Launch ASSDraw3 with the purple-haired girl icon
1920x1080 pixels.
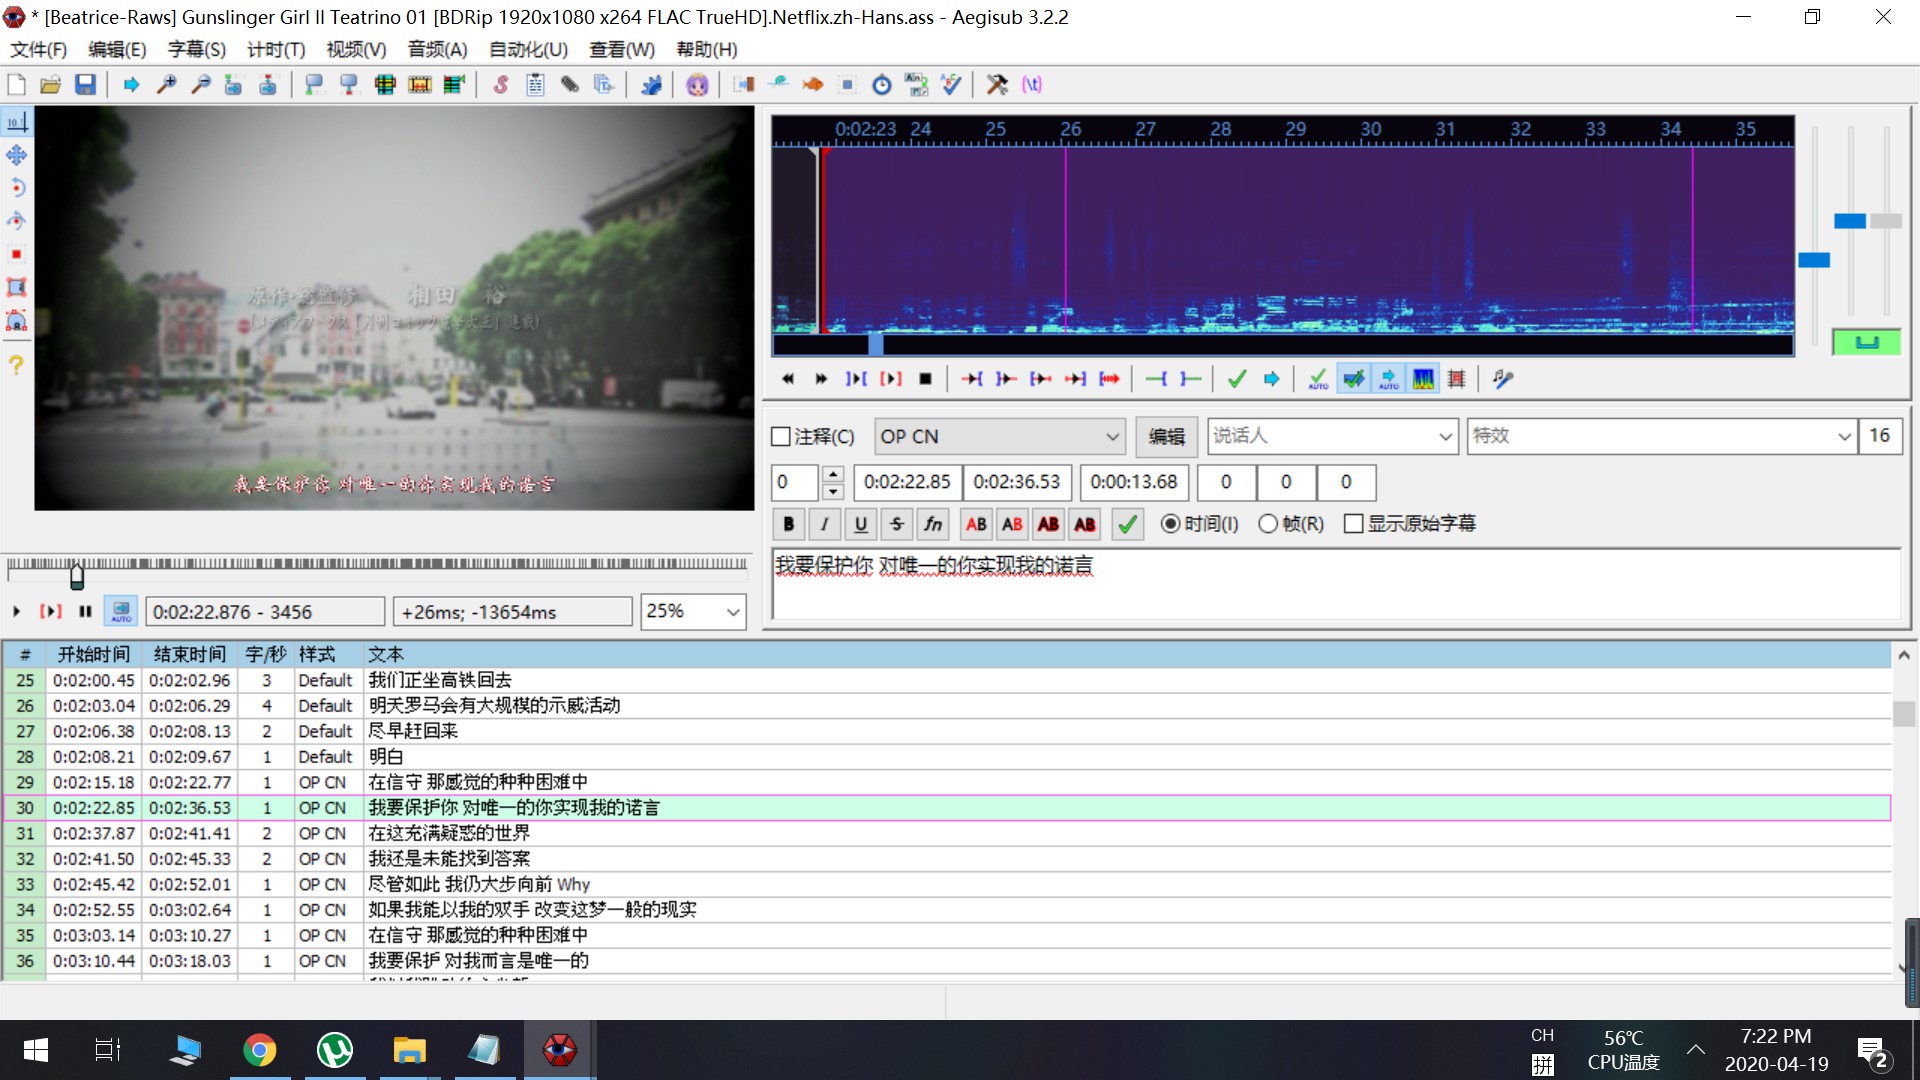coord(697,85)
